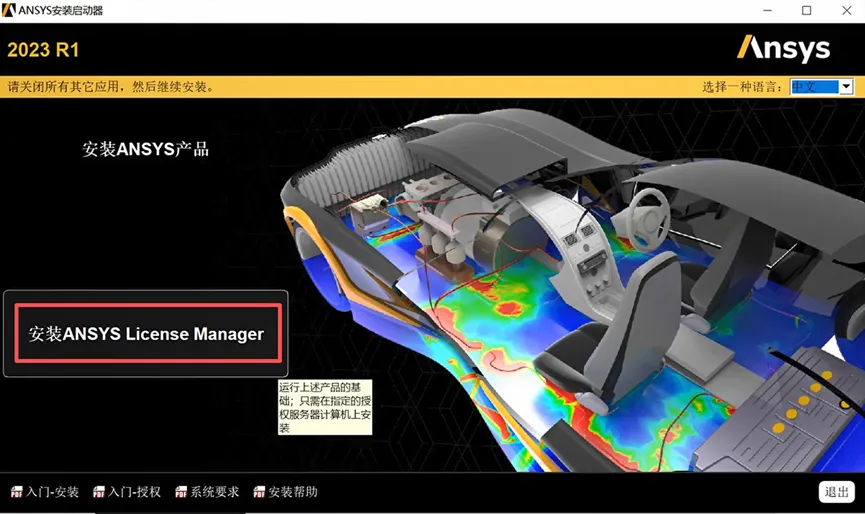Click the 退出 exit button
This screenshot has height=514, width=865.
click(836, 492)
